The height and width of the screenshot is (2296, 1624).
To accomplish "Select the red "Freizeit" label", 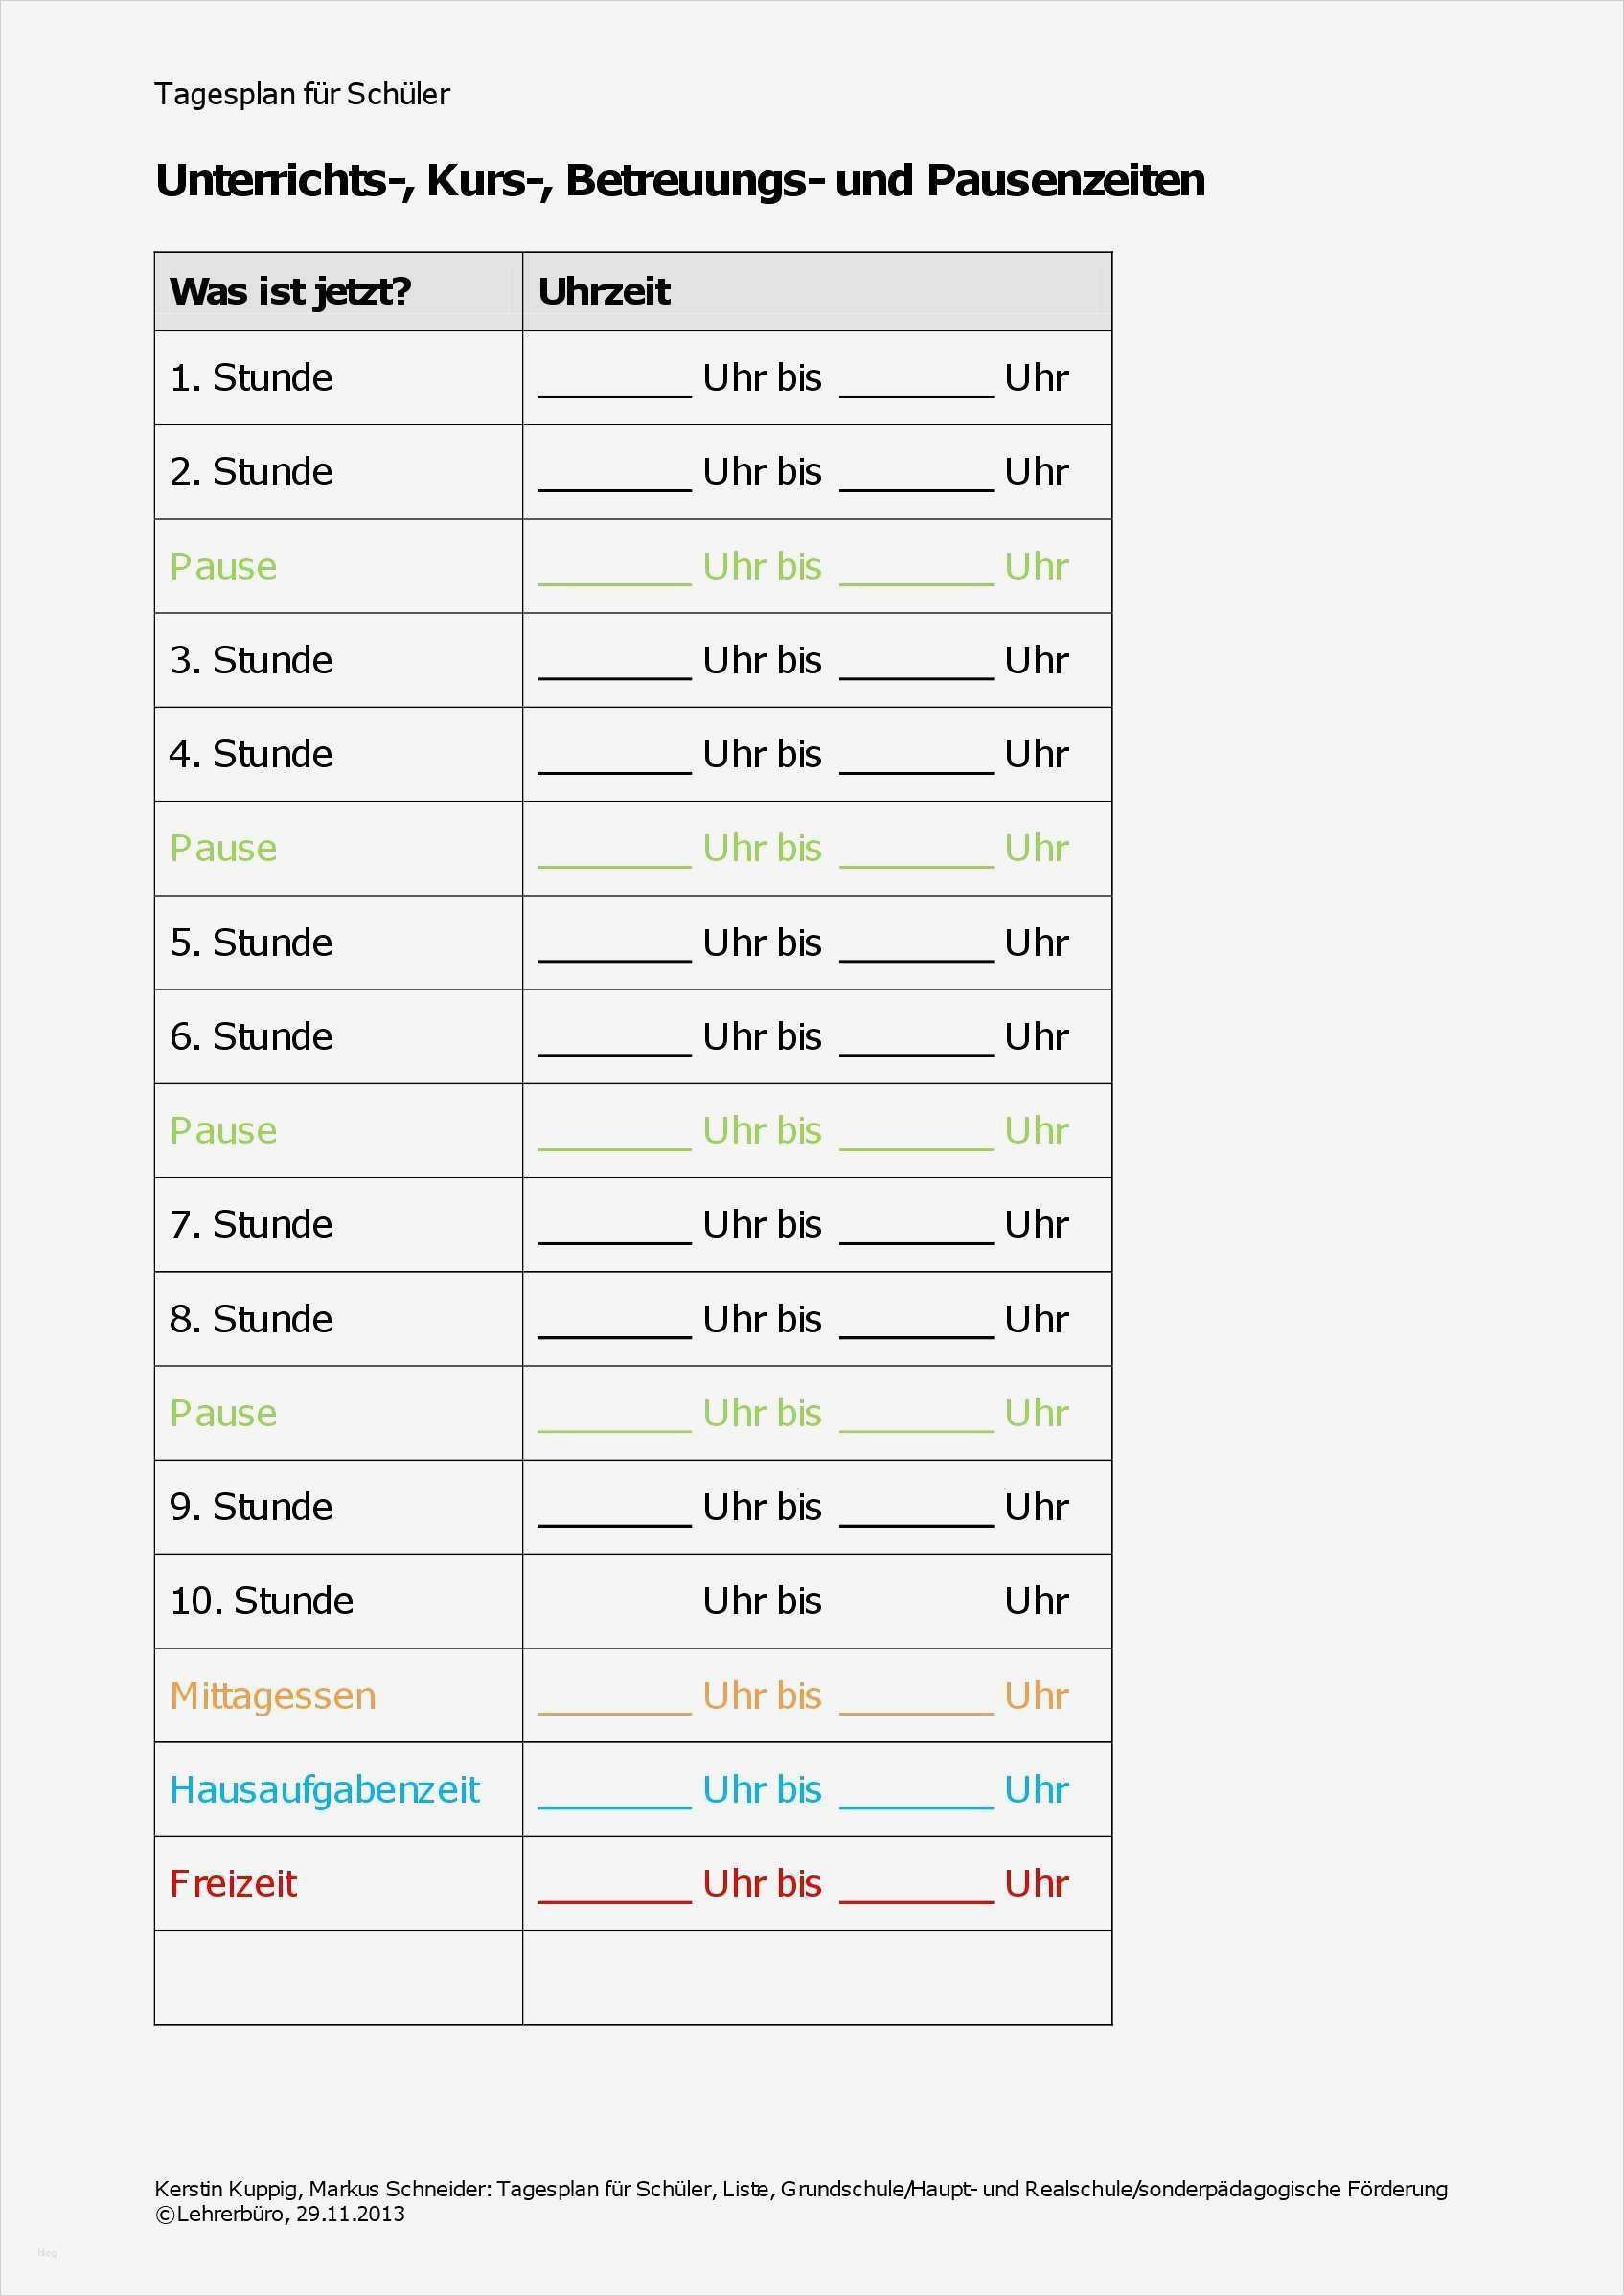I will (233, 1883).
